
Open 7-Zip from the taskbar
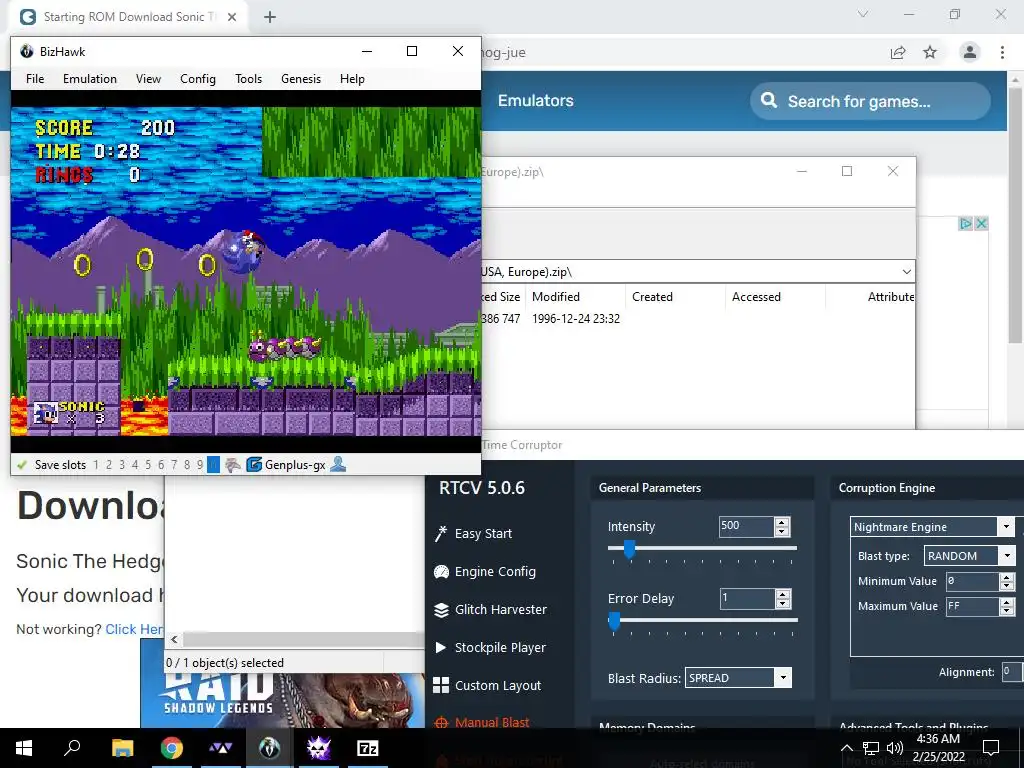click(367, 748)
